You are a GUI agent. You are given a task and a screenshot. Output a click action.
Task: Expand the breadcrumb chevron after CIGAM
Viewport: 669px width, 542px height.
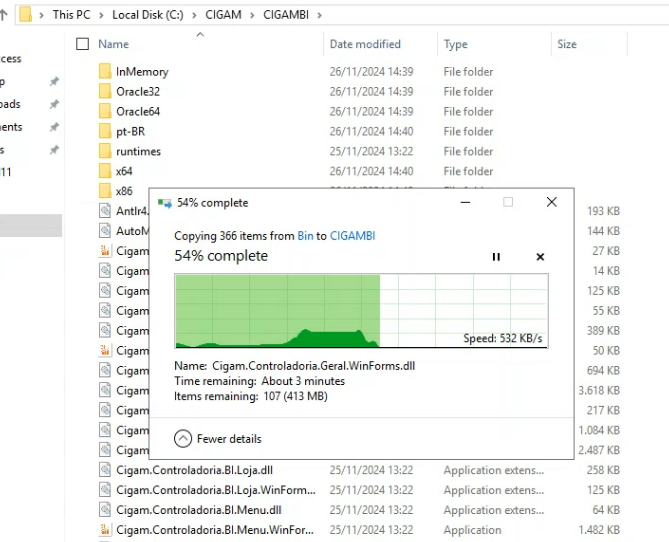pos(253,15)
